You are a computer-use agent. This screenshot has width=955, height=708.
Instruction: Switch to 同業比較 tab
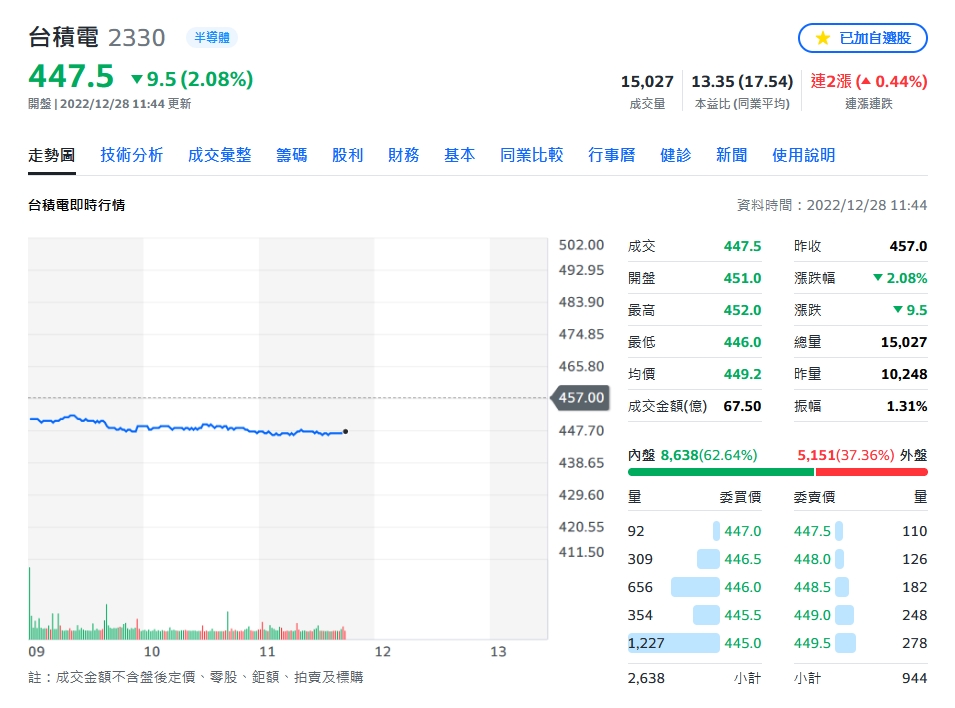tap(531, 155)
